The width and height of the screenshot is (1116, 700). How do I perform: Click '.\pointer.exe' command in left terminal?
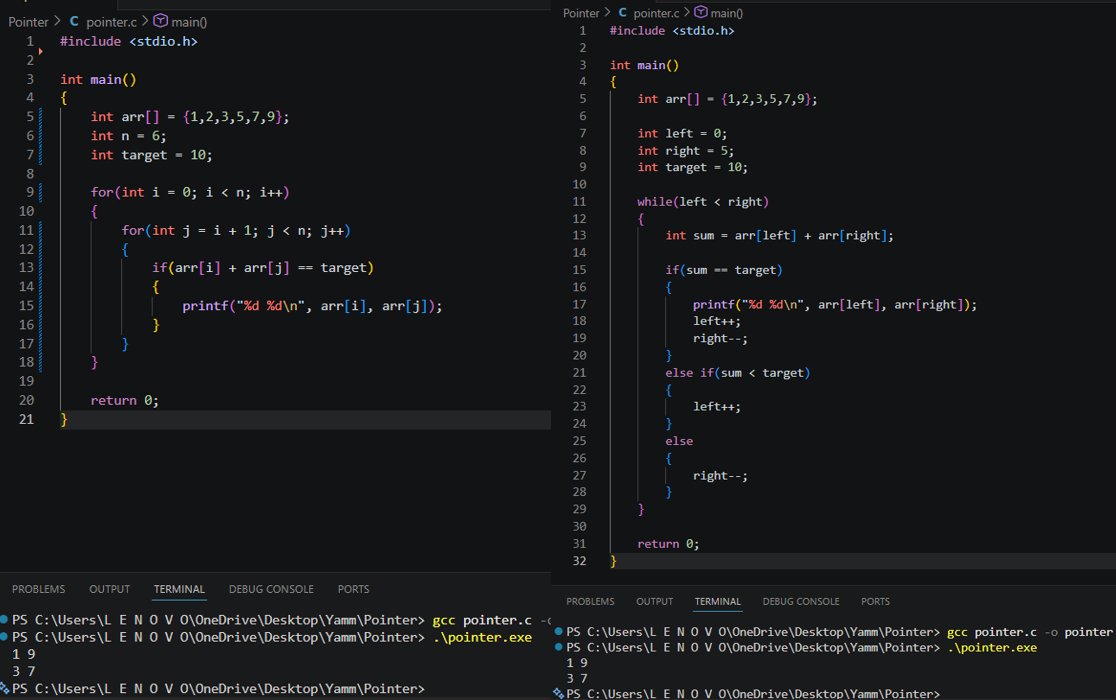[482, 637]
